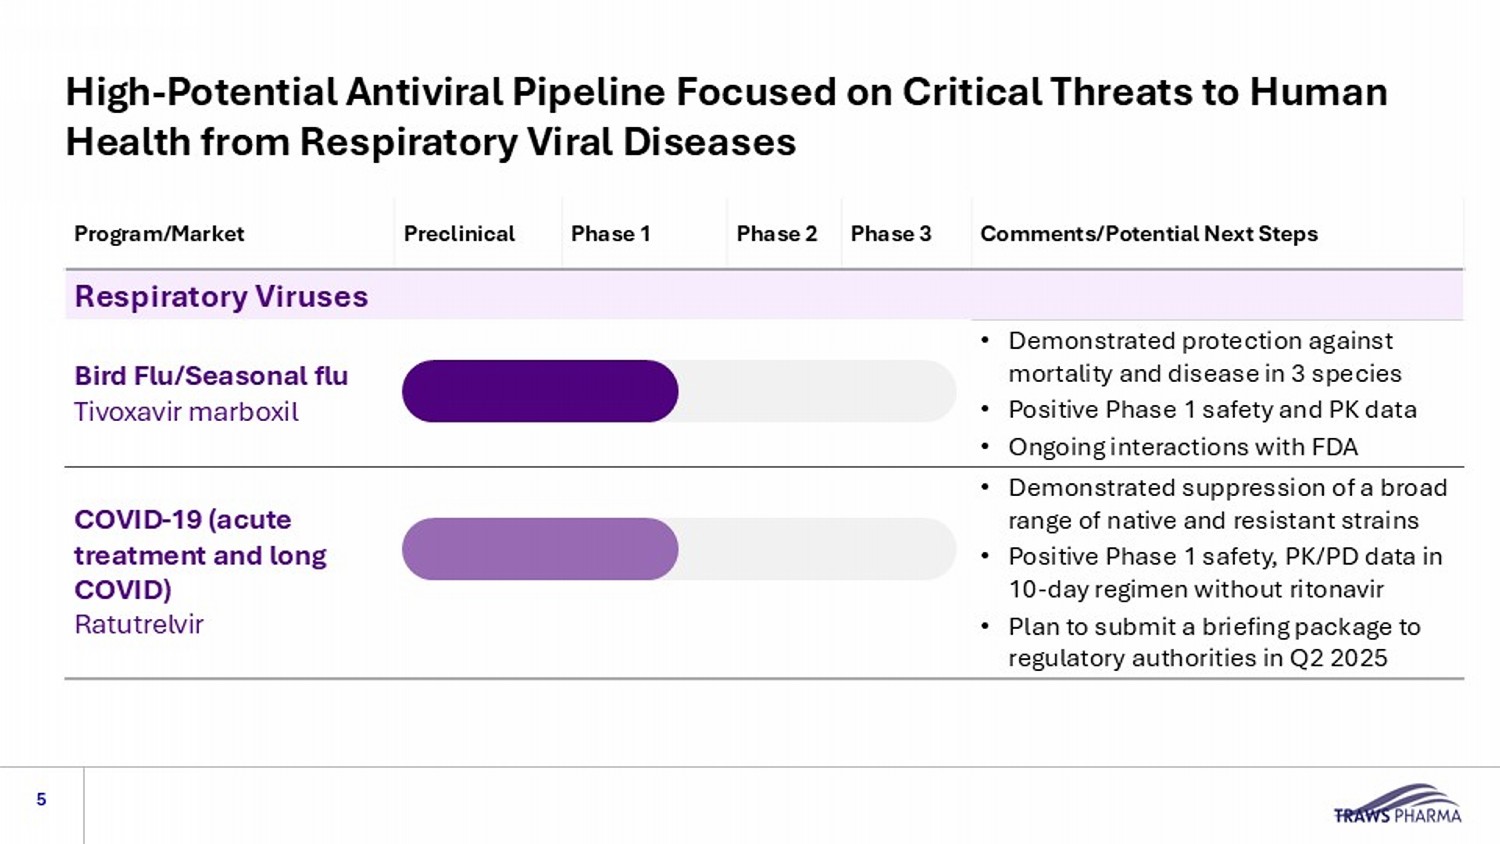Click the Phase 2 column header

tap(776, 234)
